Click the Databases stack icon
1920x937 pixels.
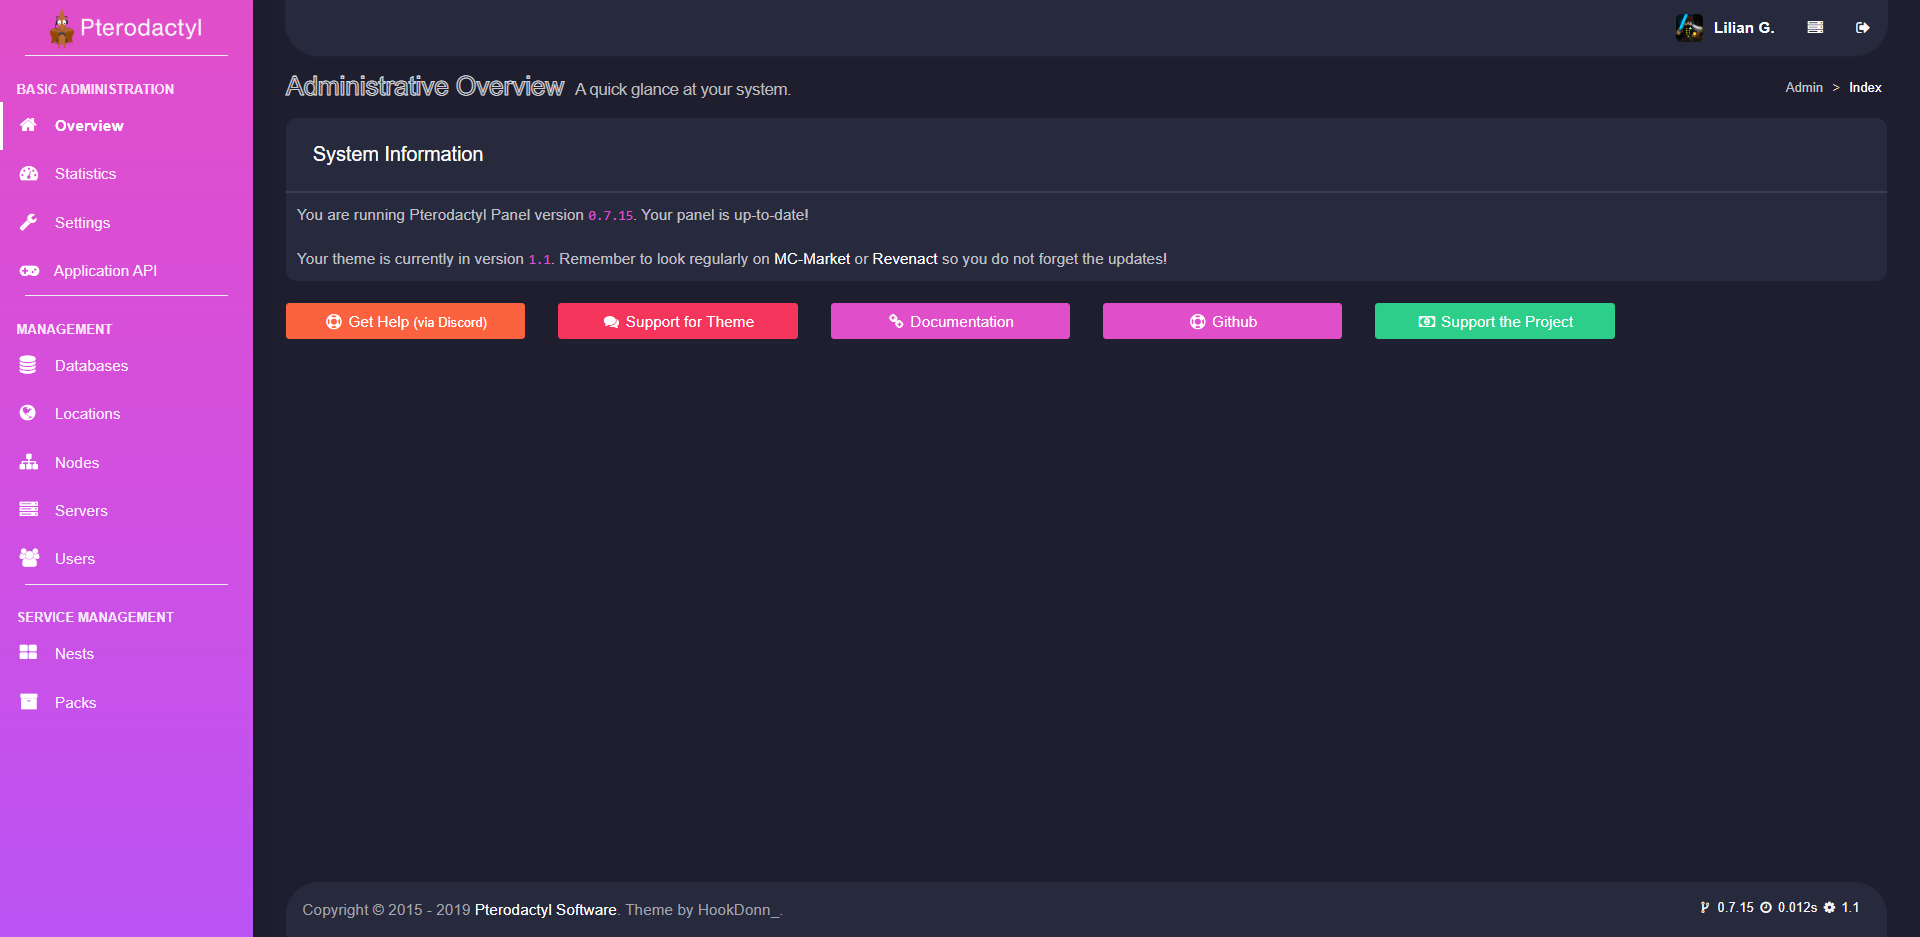point(28,366)
